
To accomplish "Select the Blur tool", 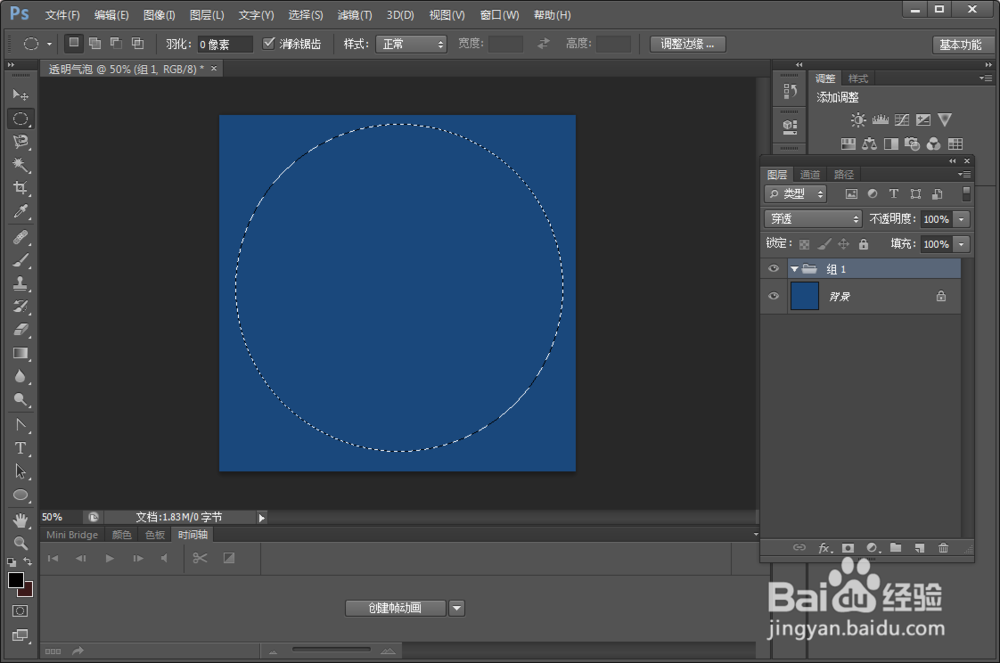I will (20, 376).
